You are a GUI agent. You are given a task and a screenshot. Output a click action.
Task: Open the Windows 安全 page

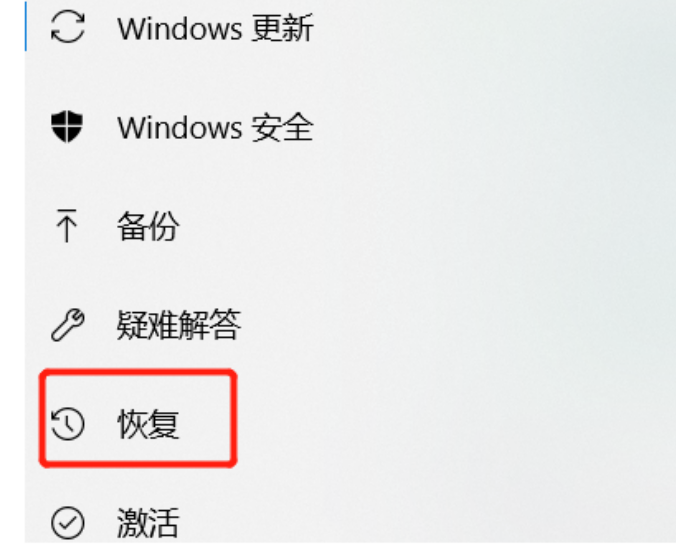coord(216,128)
